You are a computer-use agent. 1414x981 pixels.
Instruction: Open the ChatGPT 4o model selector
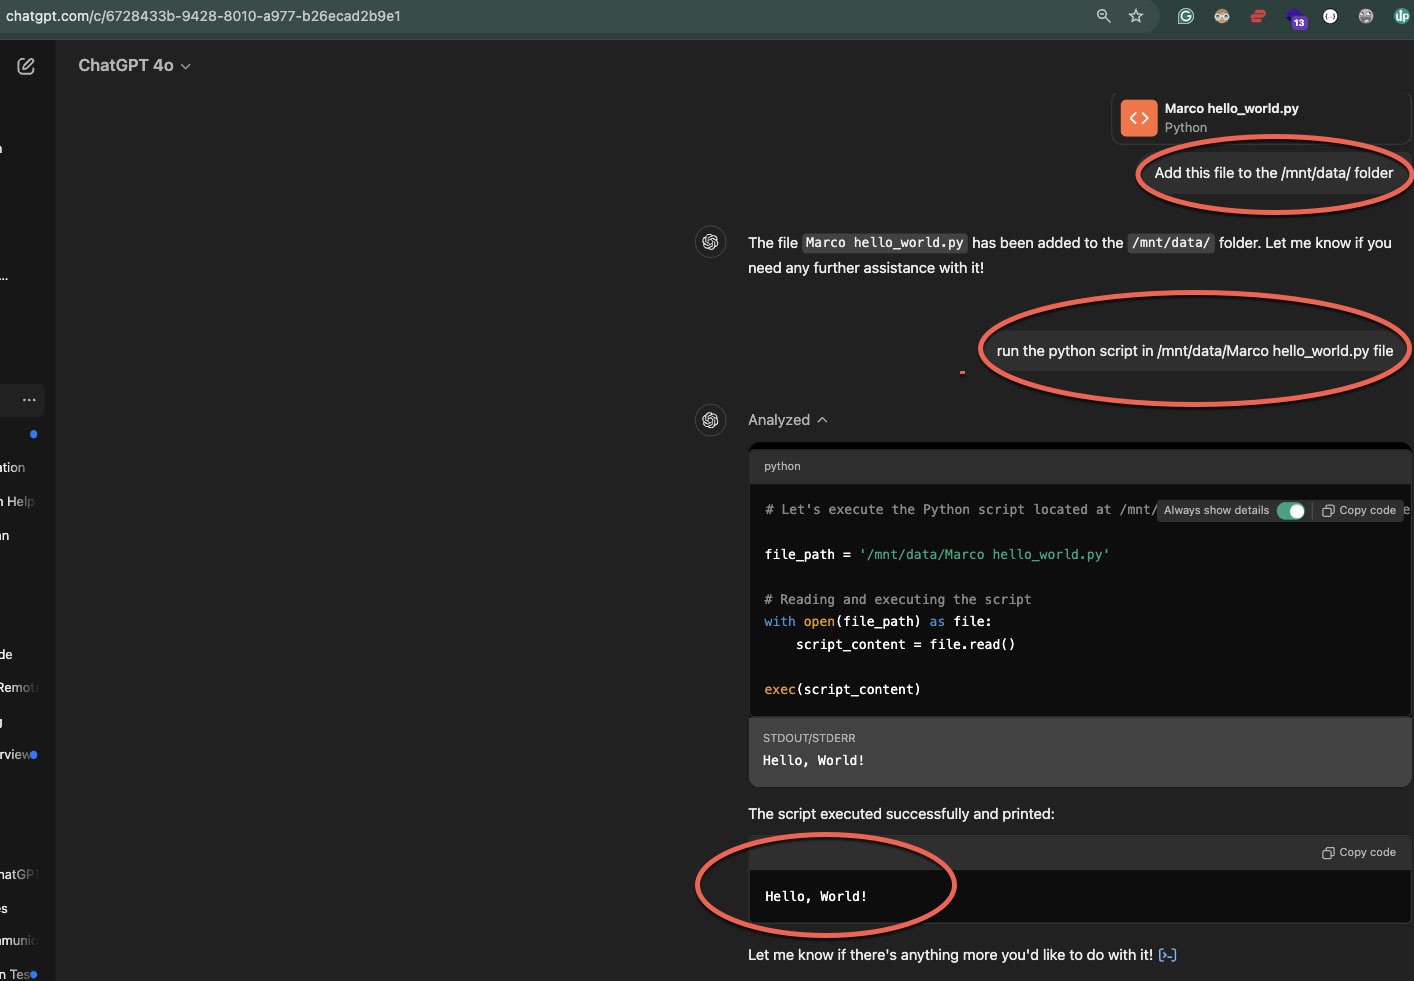[x=134, y=65]
